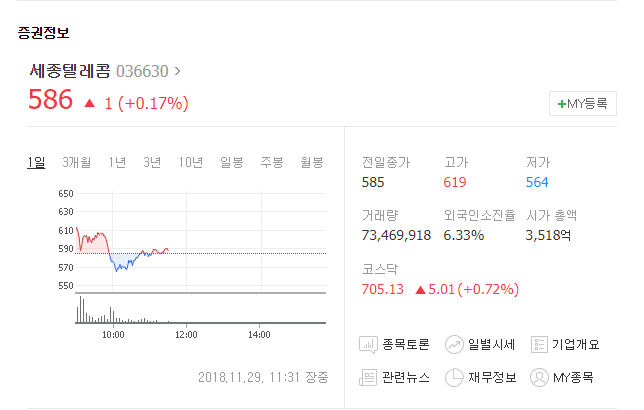The width and height of the screenshot is (644, 410).
Task: Open MY종목 my stocks icon
Action: [539, 377]
